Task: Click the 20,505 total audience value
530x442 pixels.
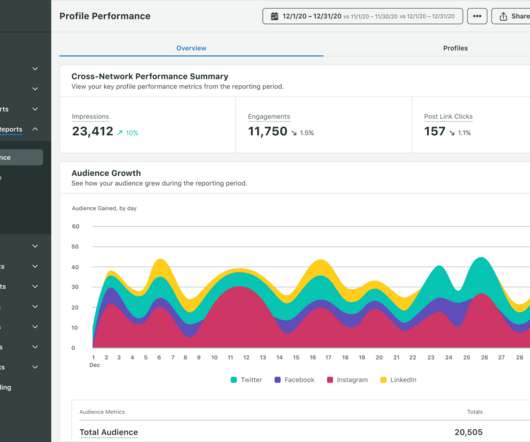Action: [x=468, y=432]
